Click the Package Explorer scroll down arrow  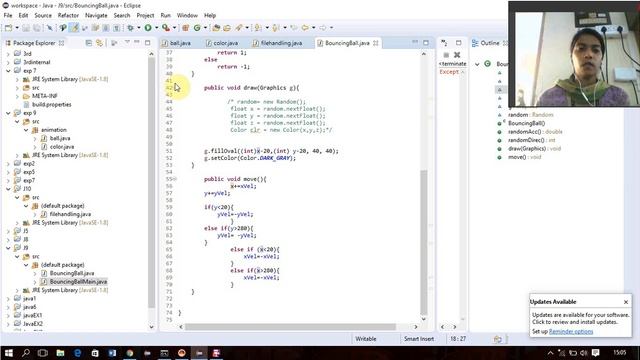pos(151,327)
